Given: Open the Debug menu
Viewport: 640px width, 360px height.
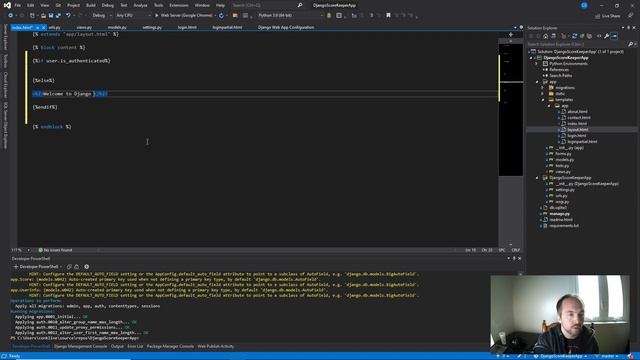Looking at the screenshot, I should 108,5.
